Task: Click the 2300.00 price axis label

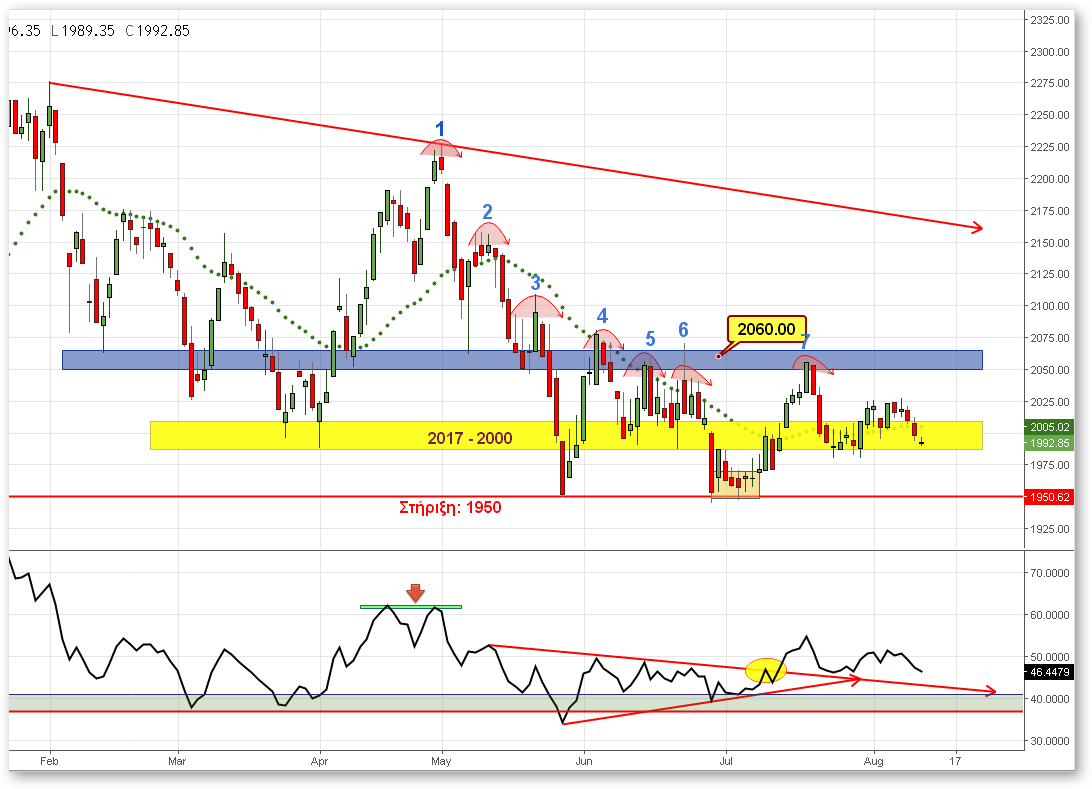Action: pyautogui.click(x=1050, y=52)
